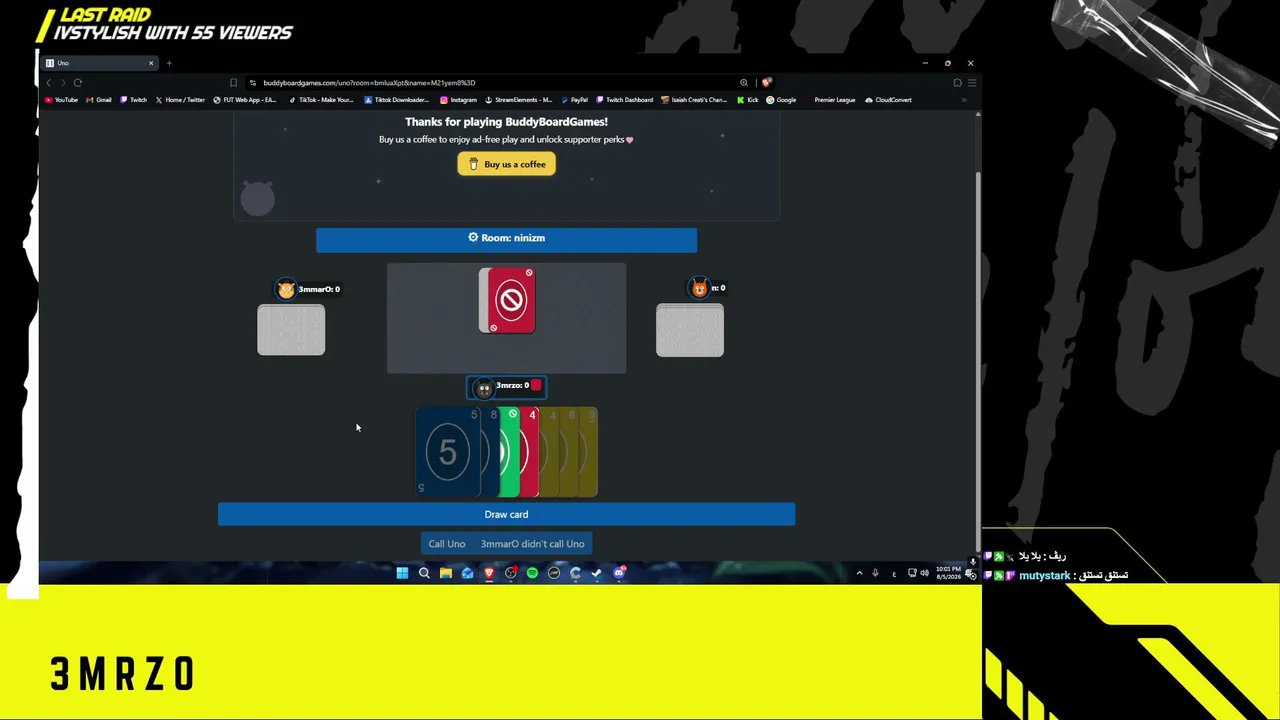Switch to the Uno browser tab

click(100, 63)
